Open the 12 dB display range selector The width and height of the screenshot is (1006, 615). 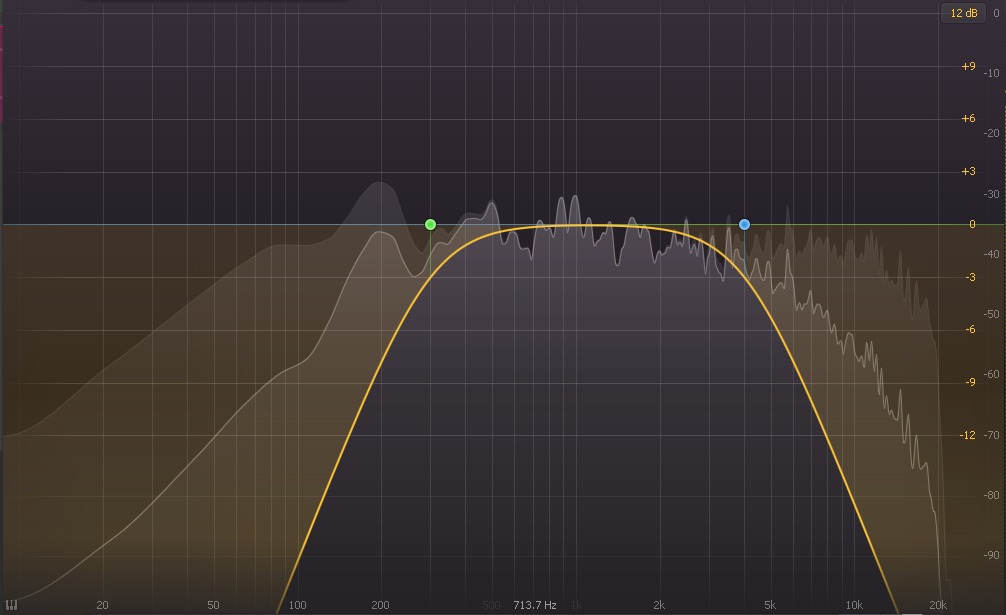point(963,13)
